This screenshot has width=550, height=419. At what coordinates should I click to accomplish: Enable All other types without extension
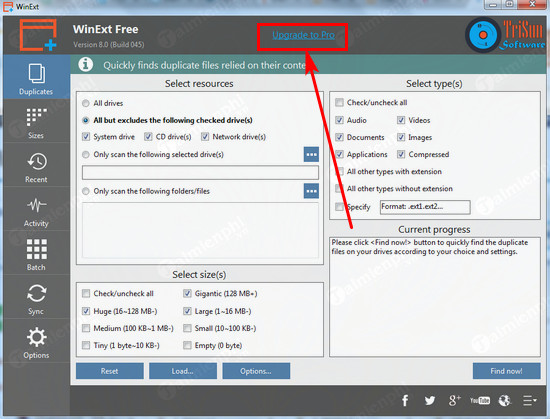pyautogui.click(x=339, y=189)
